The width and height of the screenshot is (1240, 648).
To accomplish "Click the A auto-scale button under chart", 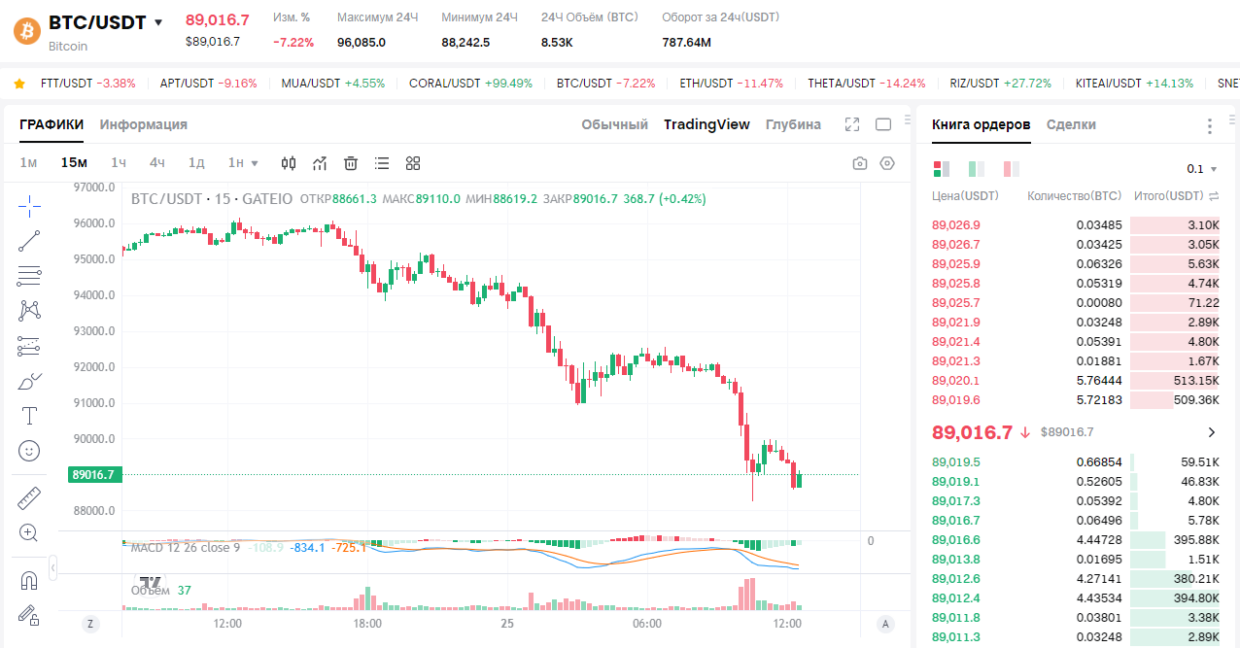I will tap(885, 623).
